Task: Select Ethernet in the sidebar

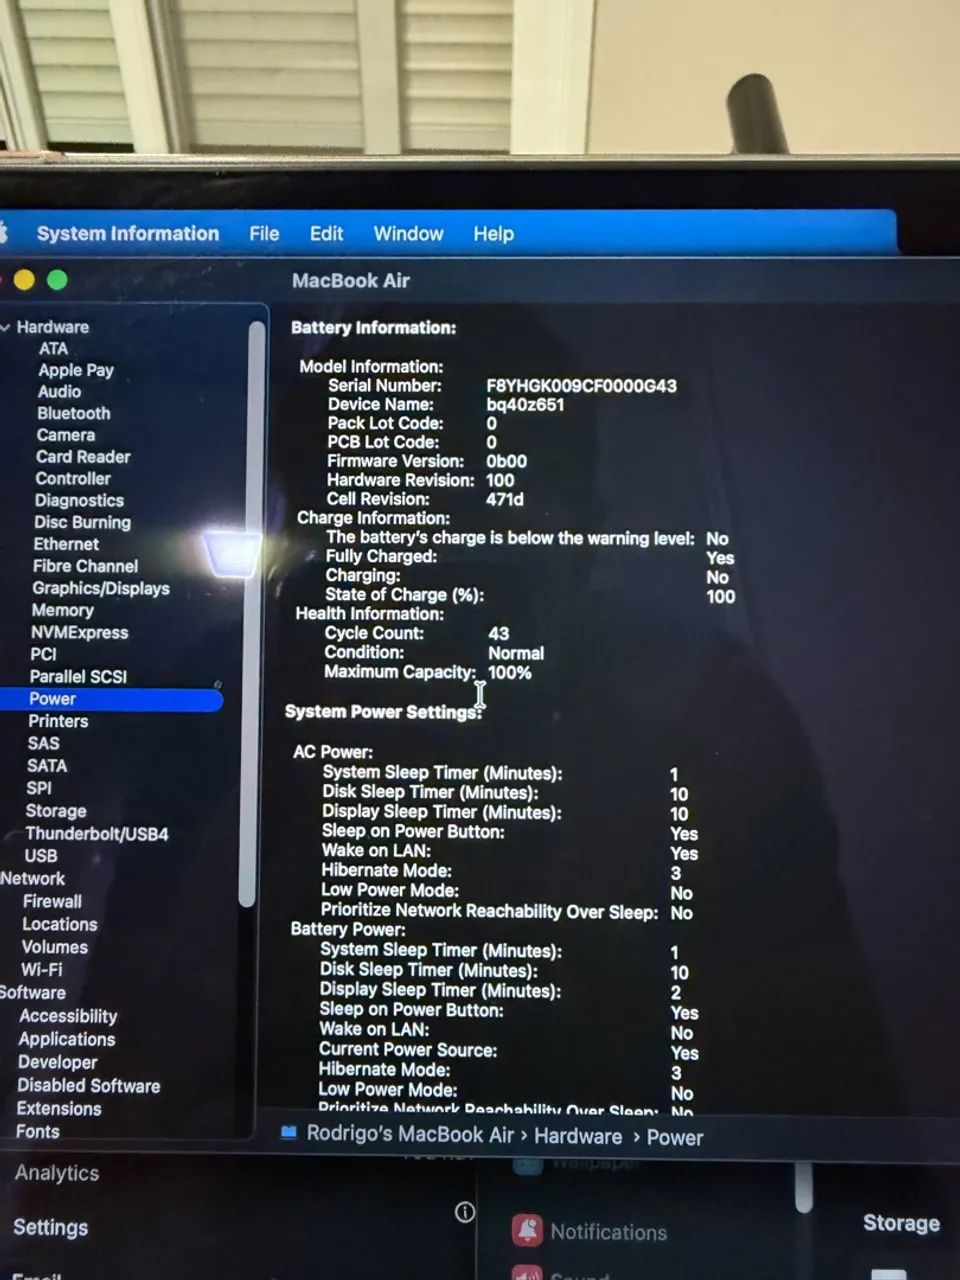Action: click(x=66, y=544)
